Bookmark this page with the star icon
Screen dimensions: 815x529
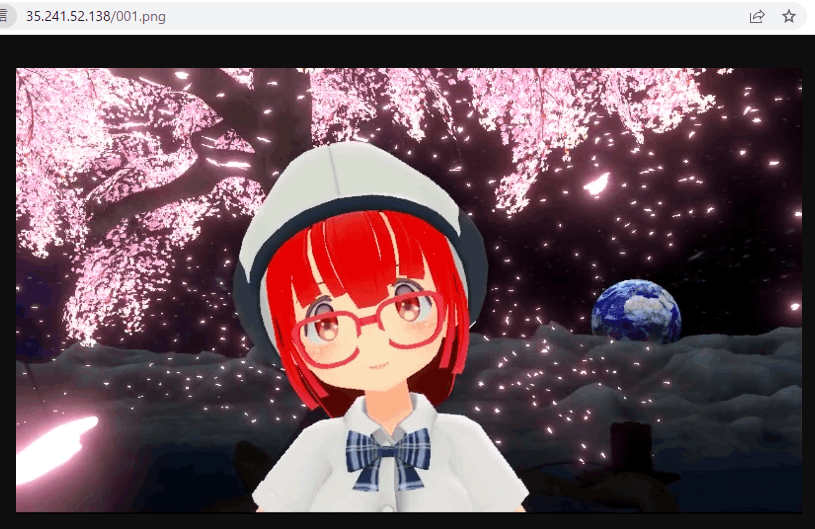[788, 17]
